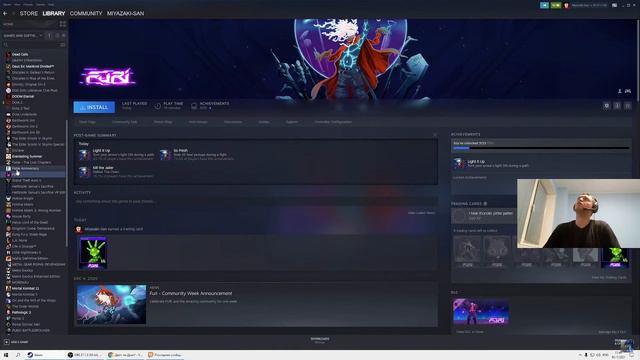The image size is (640, 360).
Task: Open the STORE menu
Action: click(x=29, y=13)
